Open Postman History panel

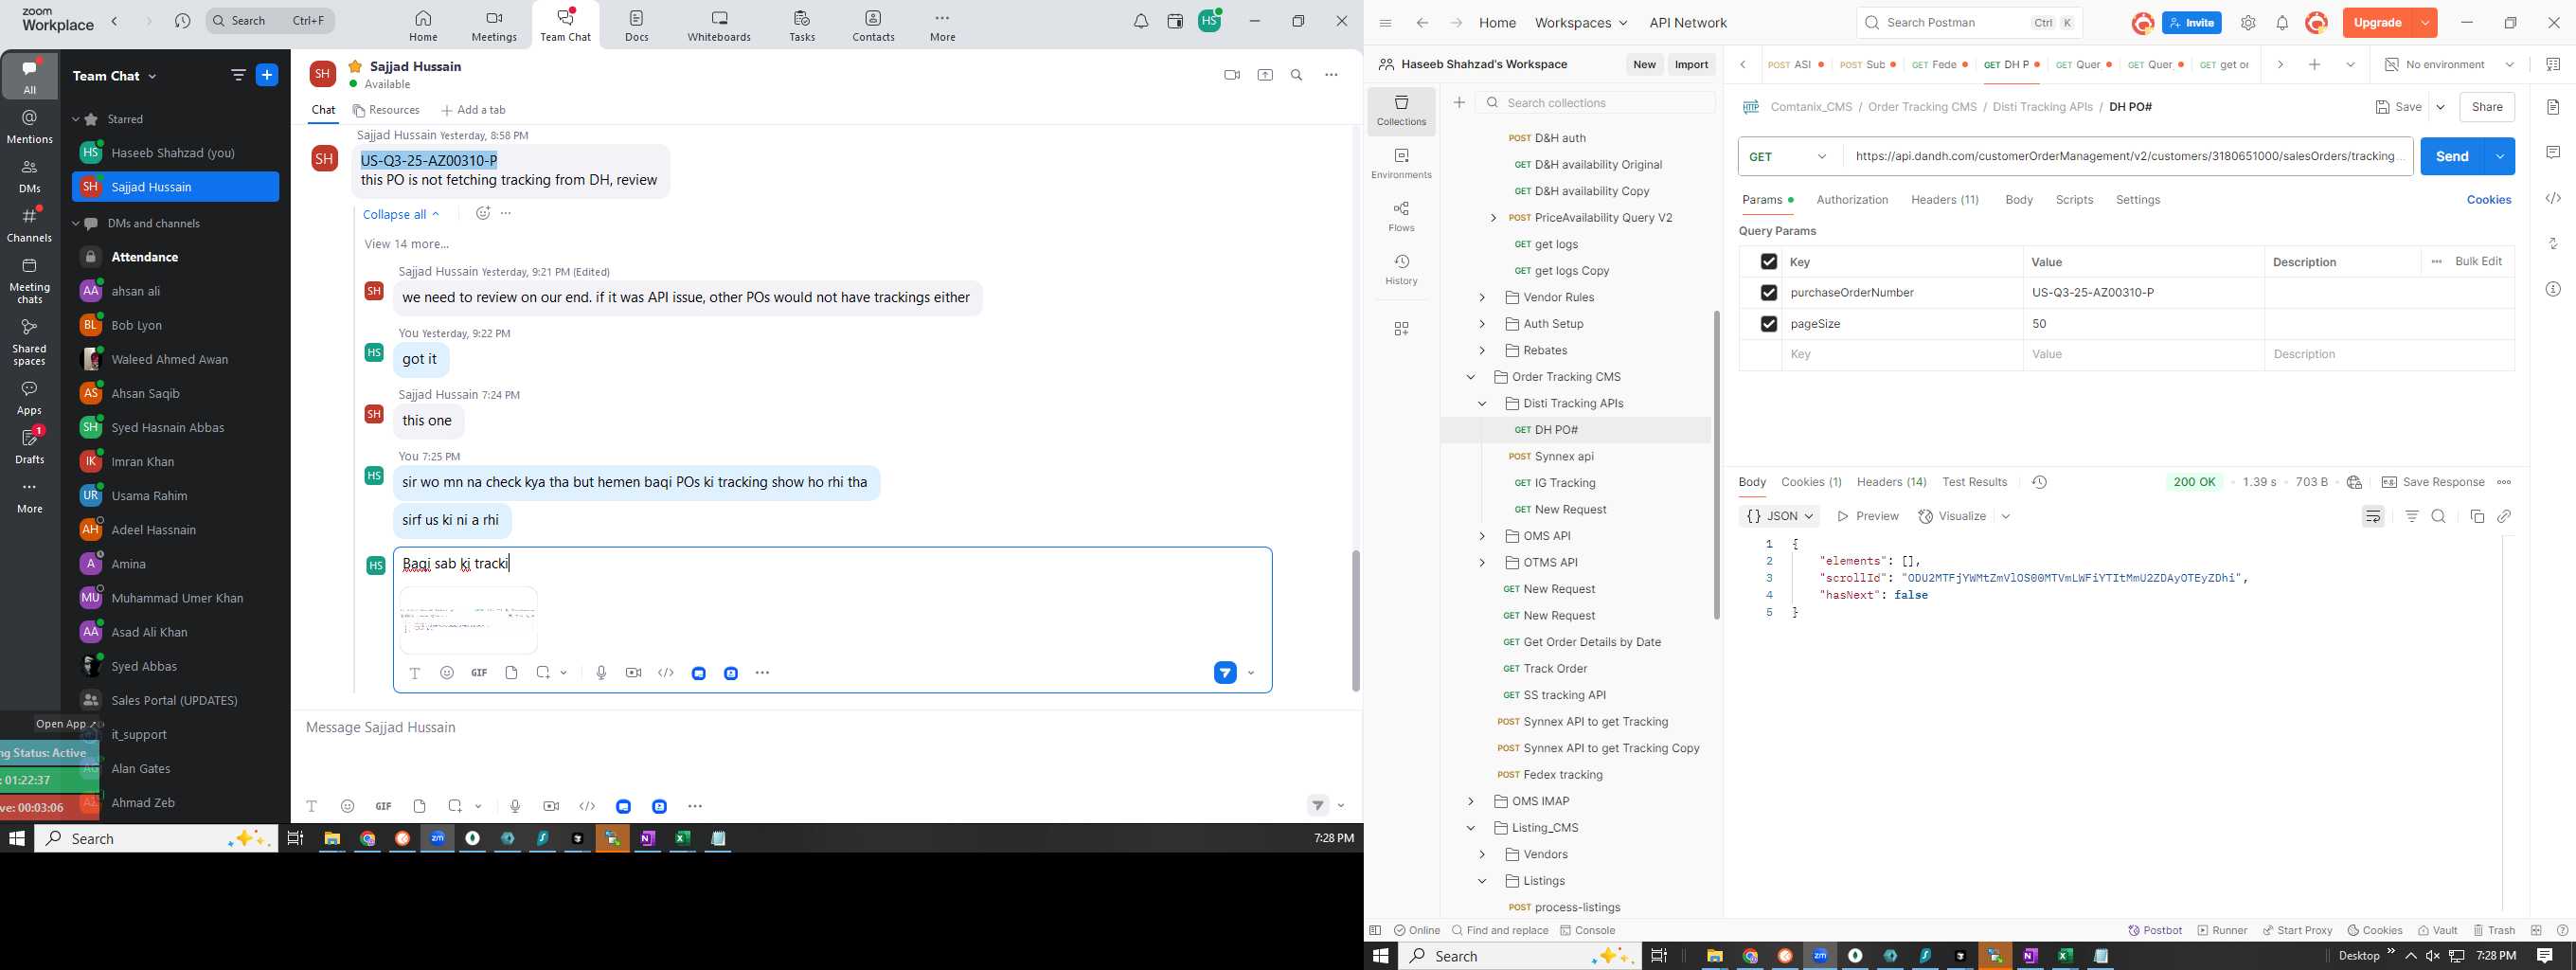tap(1401, 269)
